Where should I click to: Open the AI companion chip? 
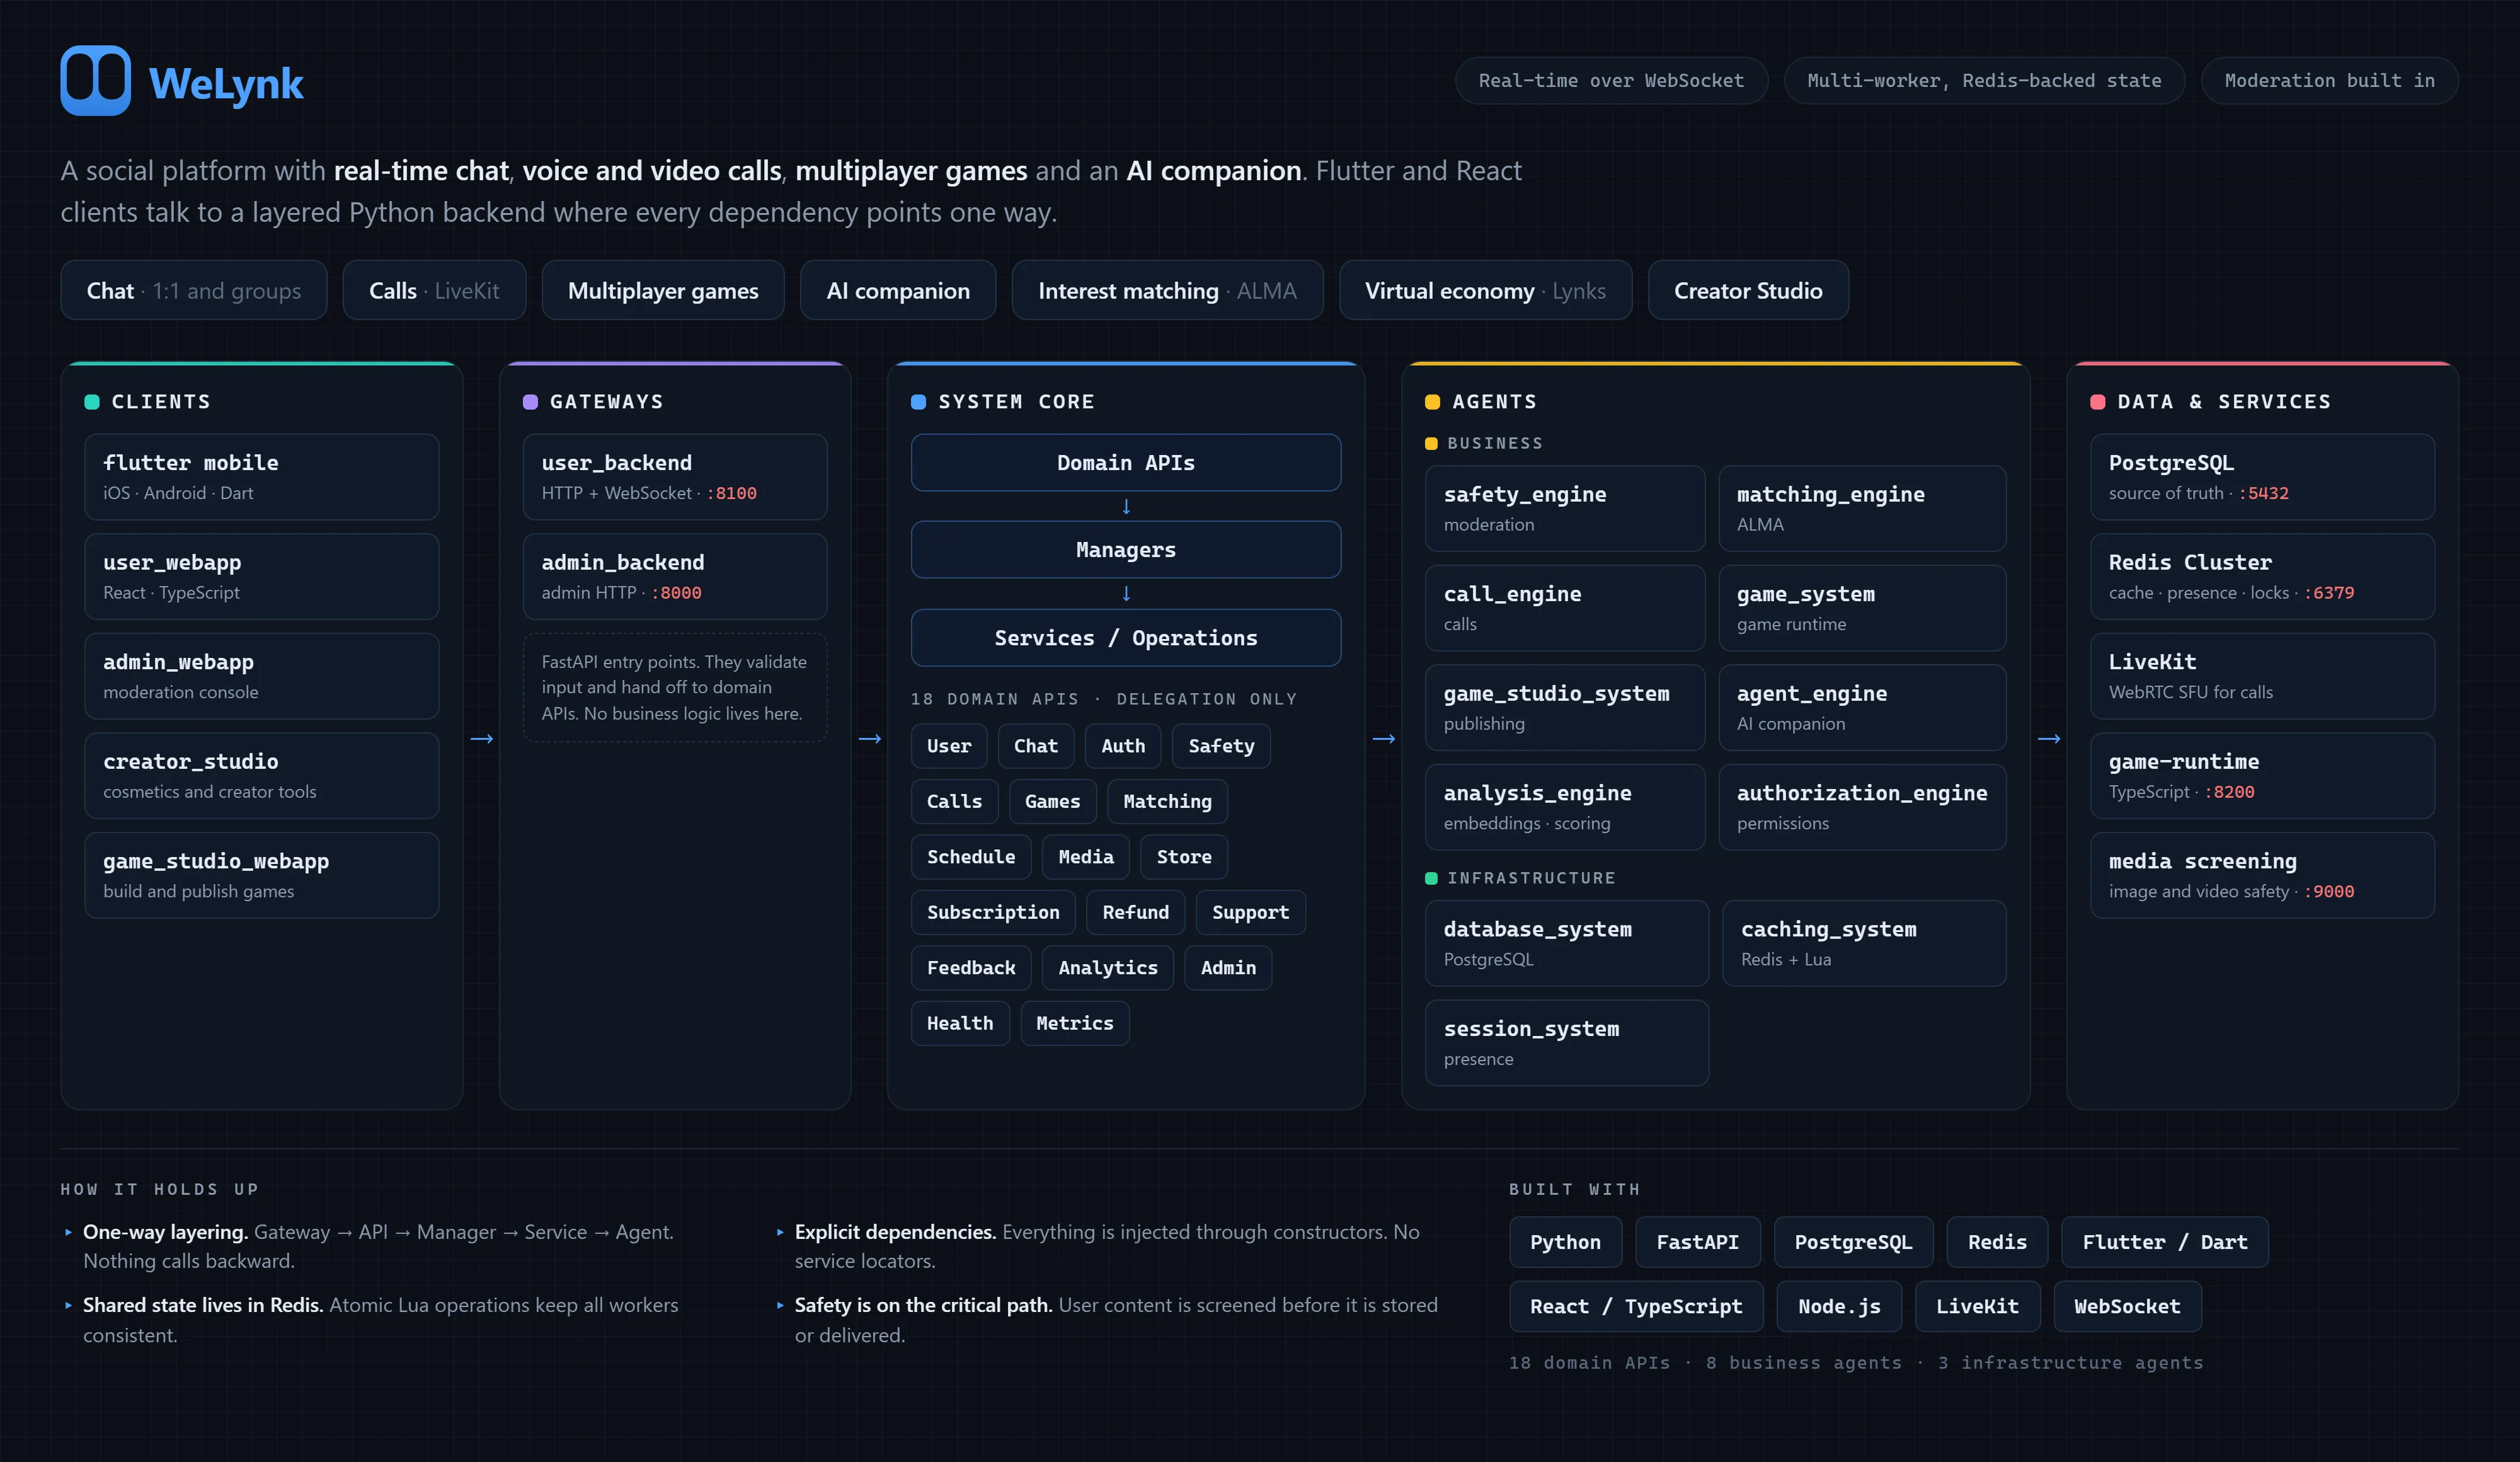tap(898, 290)
